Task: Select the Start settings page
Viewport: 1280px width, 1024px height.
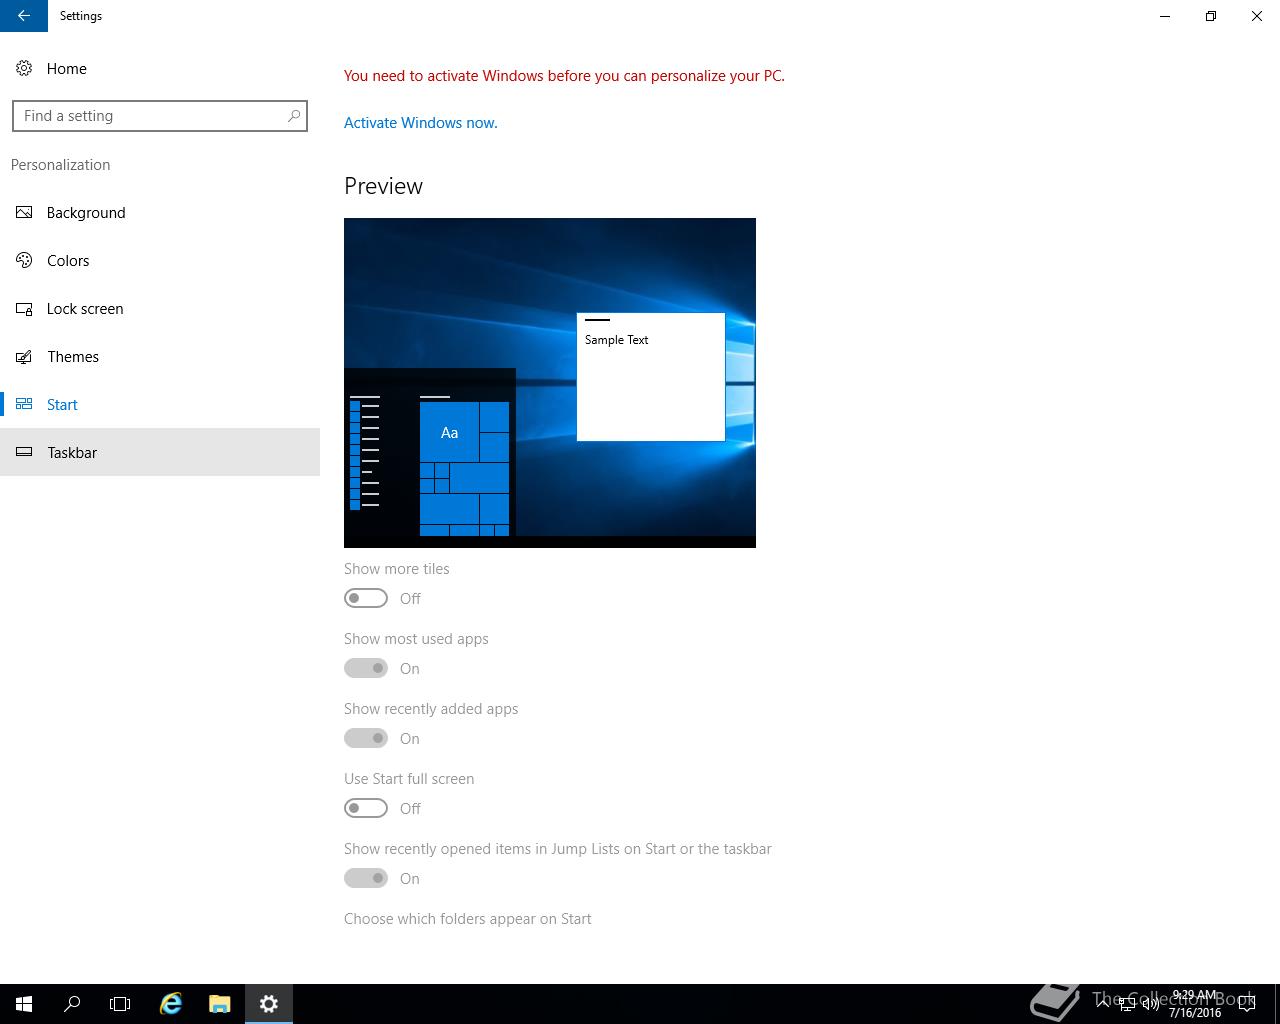Action: pos(160,404)
